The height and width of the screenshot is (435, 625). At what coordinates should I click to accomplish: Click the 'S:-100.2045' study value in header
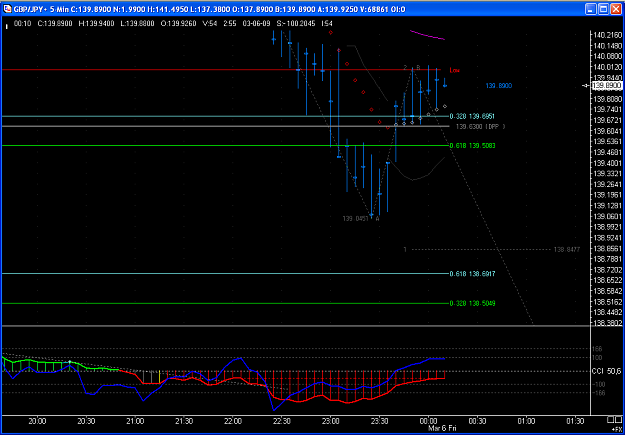(x=296, y=24)
